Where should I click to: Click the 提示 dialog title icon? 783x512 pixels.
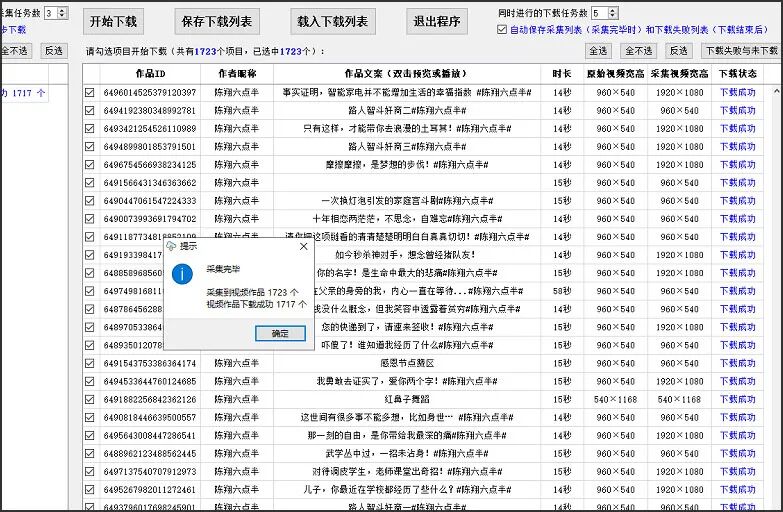(x=171, y=246)
